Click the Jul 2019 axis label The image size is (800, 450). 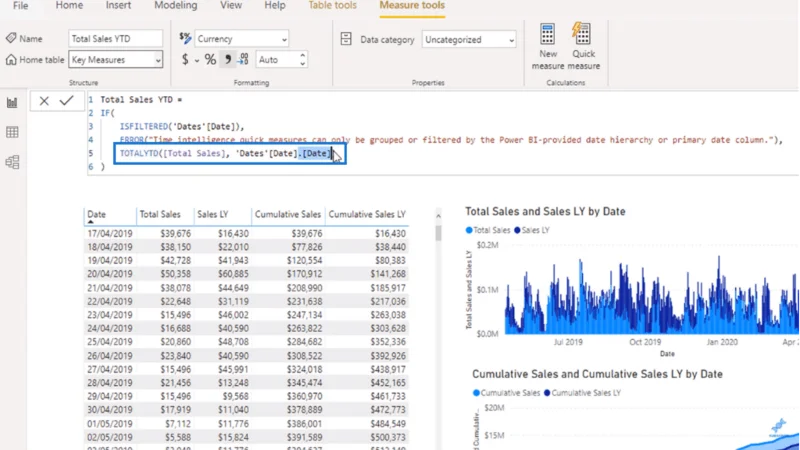coord(568,342)
